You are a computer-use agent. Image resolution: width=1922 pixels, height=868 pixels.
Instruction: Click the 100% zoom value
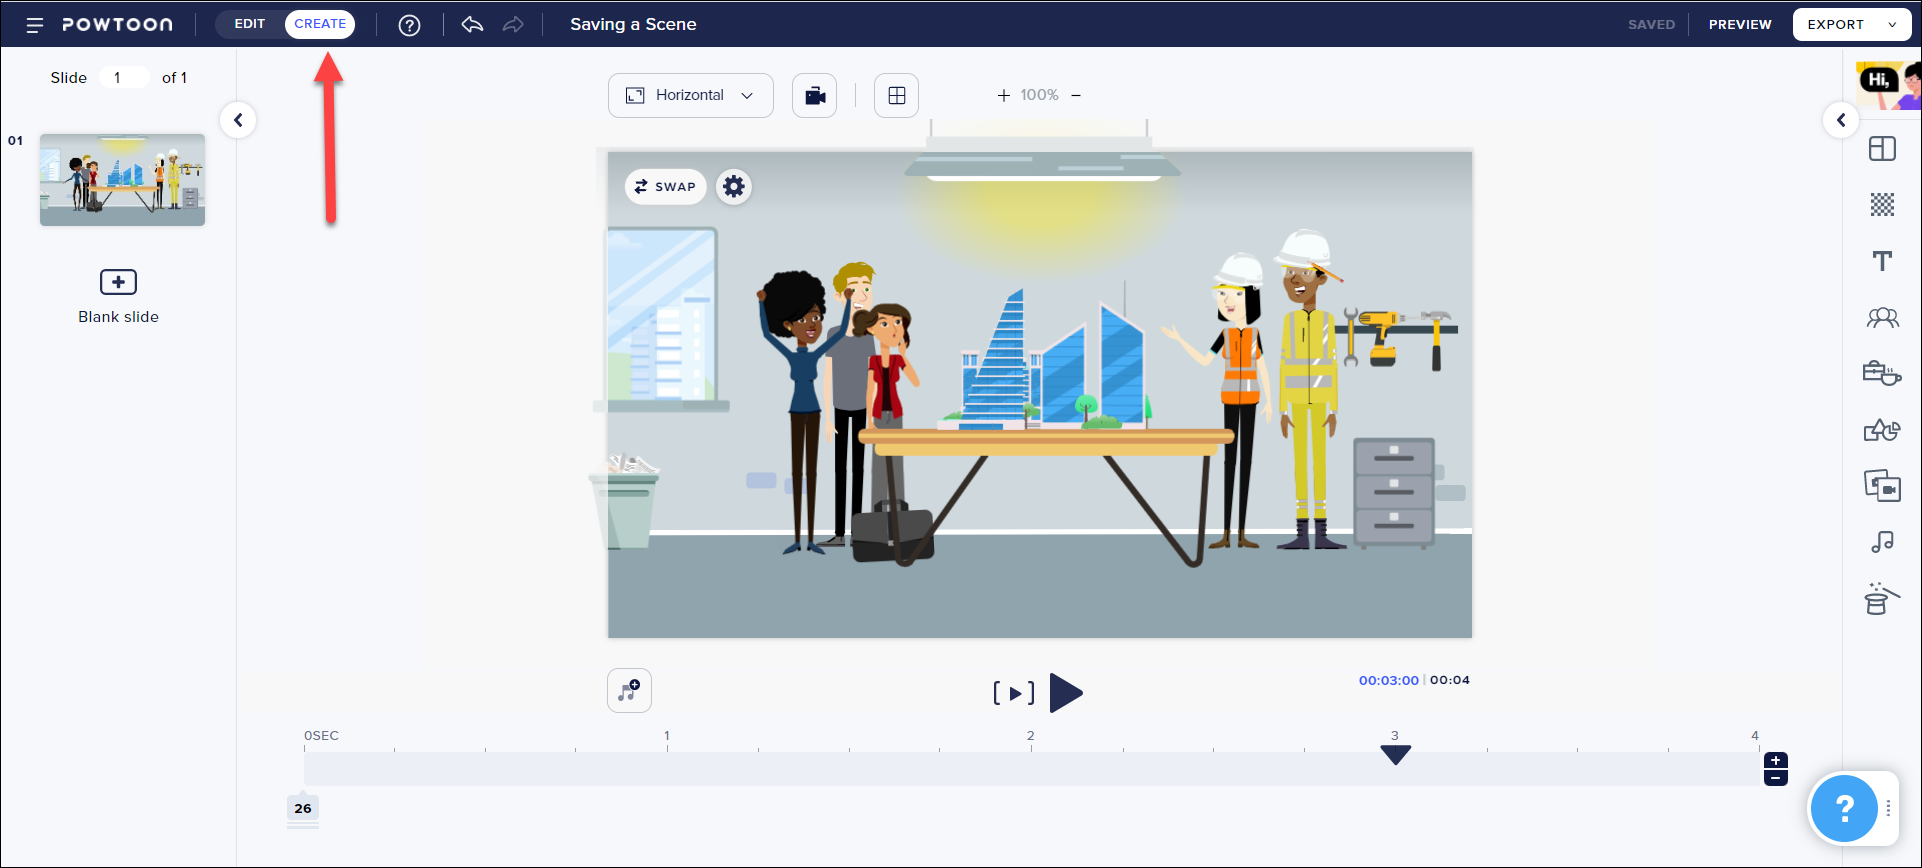click(1039, 95)
